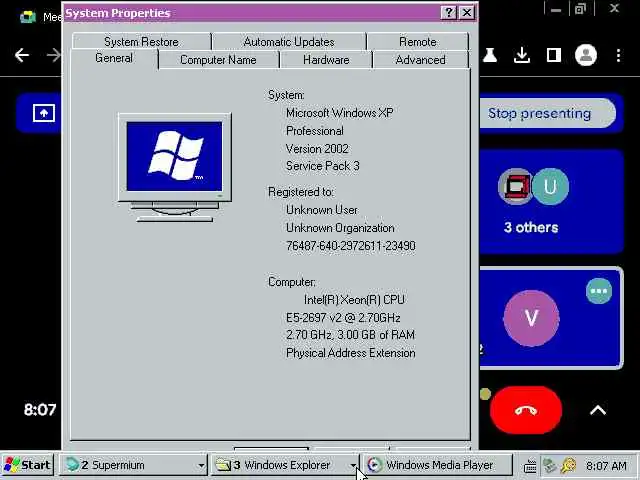Click the Microsoft Windows XP text
This screenshot has height=480, width=640.
coord(340,113)
